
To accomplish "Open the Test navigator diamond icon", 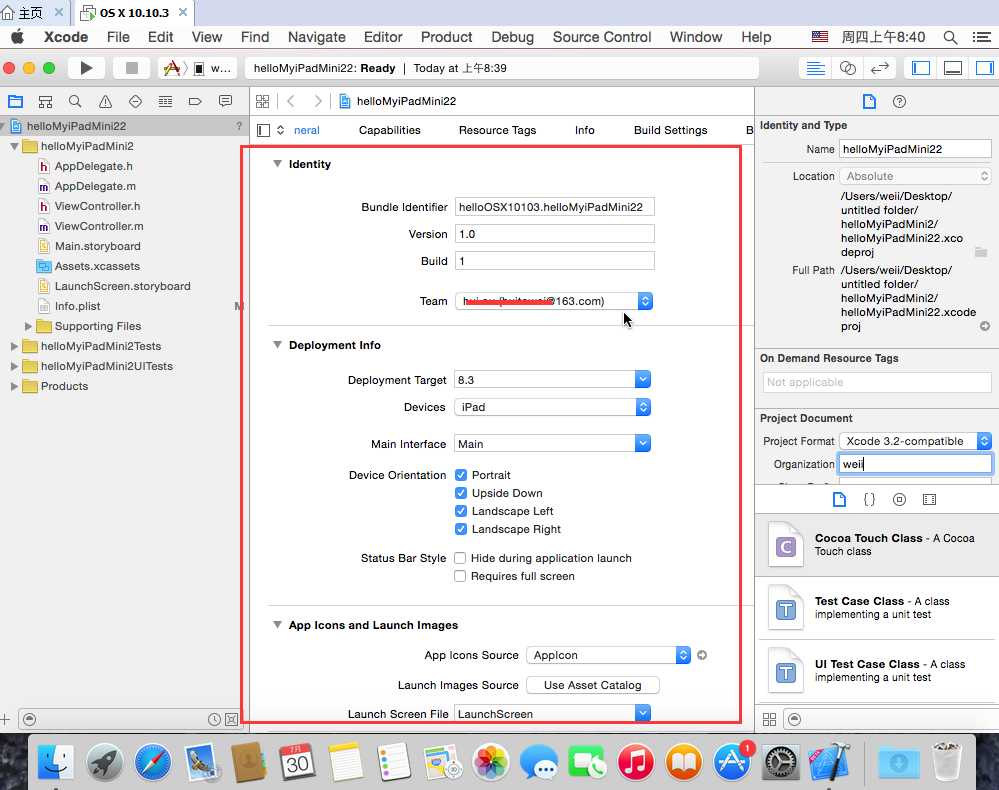I will click(135, 101).
